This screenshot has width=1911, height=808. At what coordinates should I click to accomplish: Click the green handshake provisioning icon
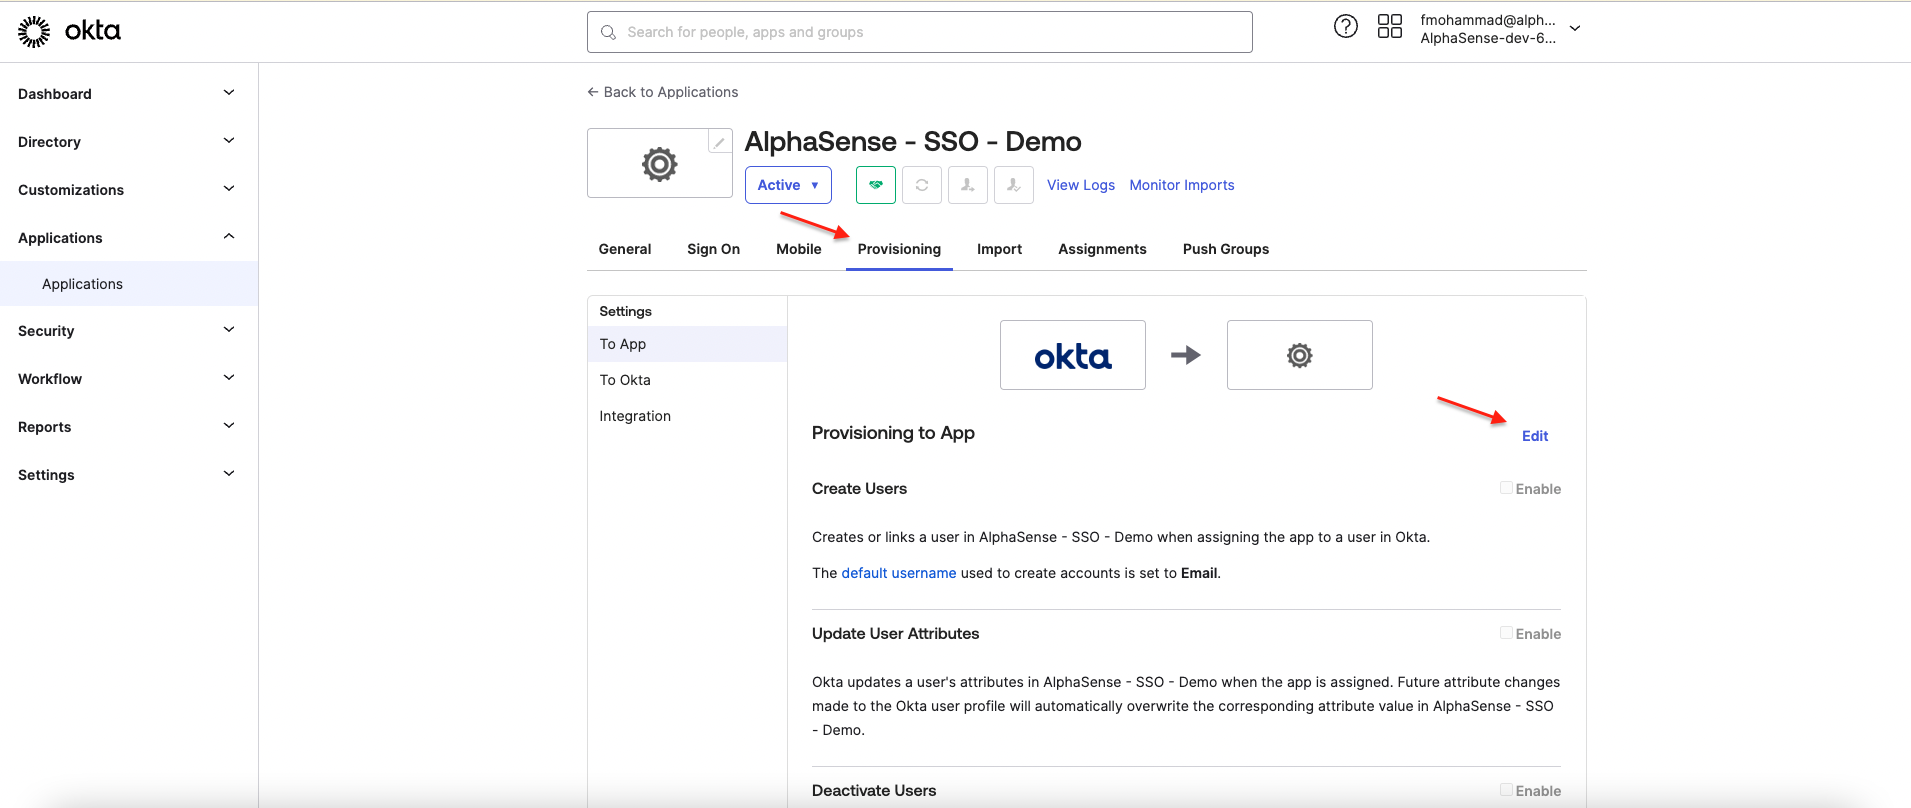tap(876, 185)
